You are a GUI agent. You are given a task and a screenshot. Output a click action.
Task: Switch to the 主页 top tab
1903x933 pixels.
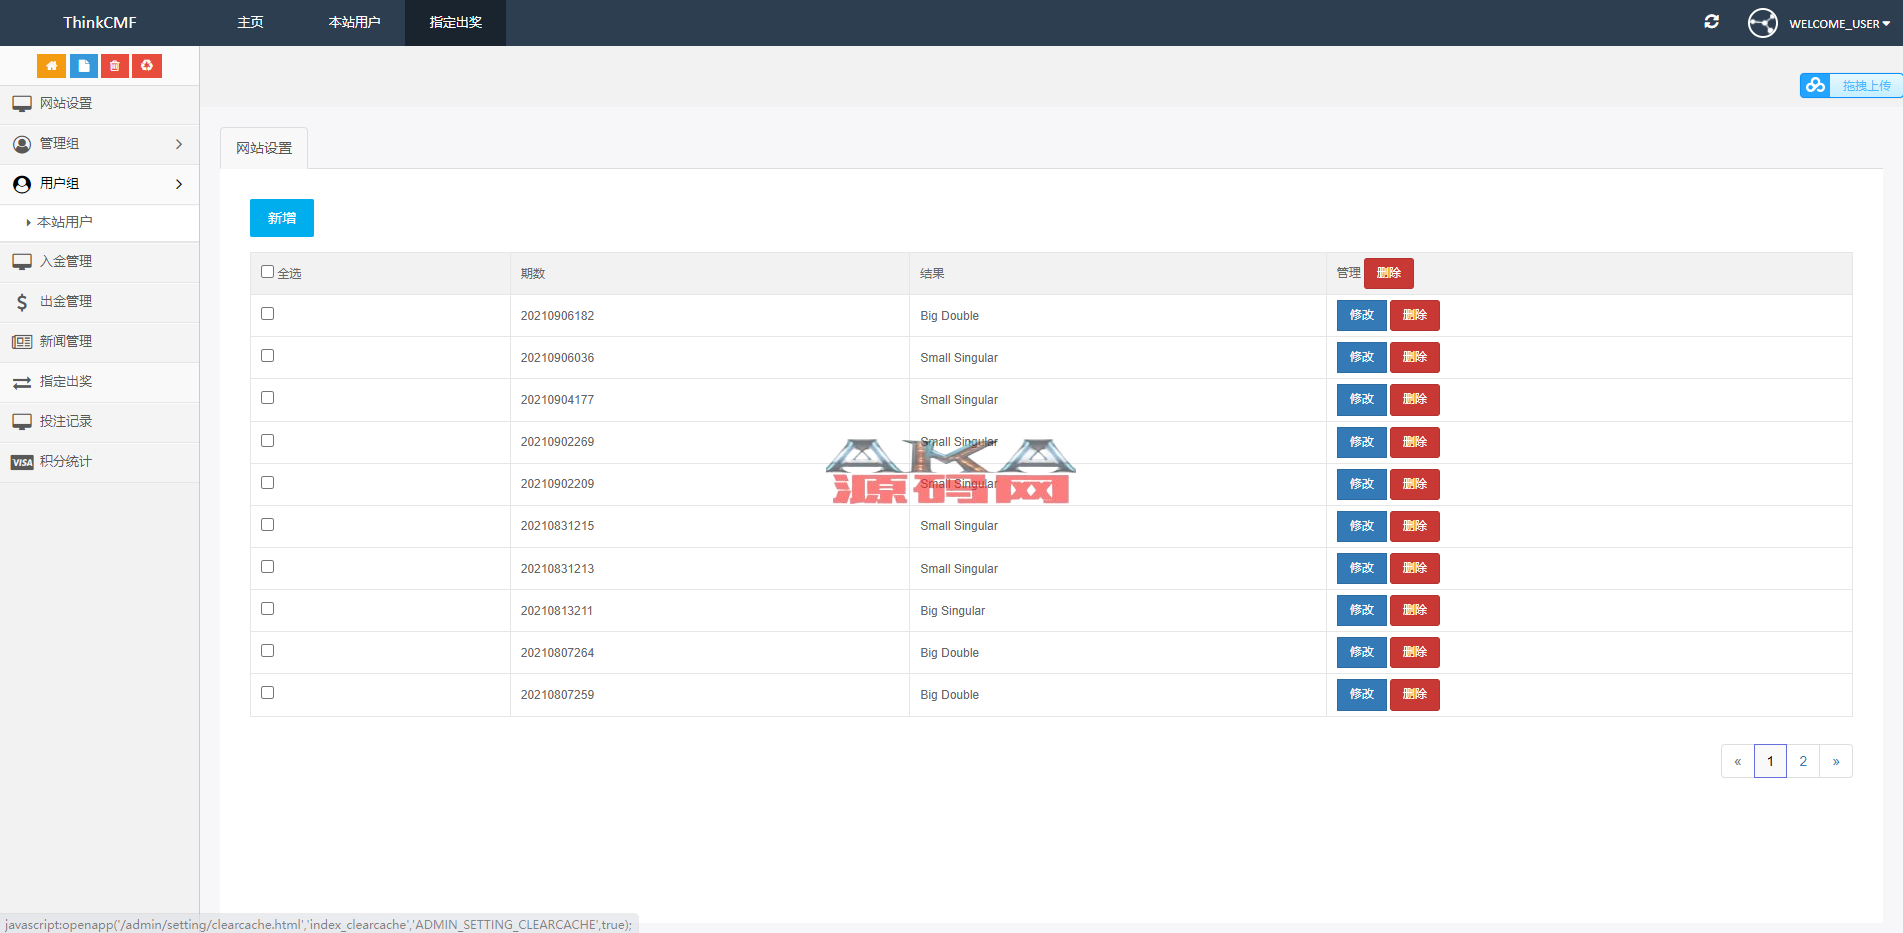[x=250, y=23]
